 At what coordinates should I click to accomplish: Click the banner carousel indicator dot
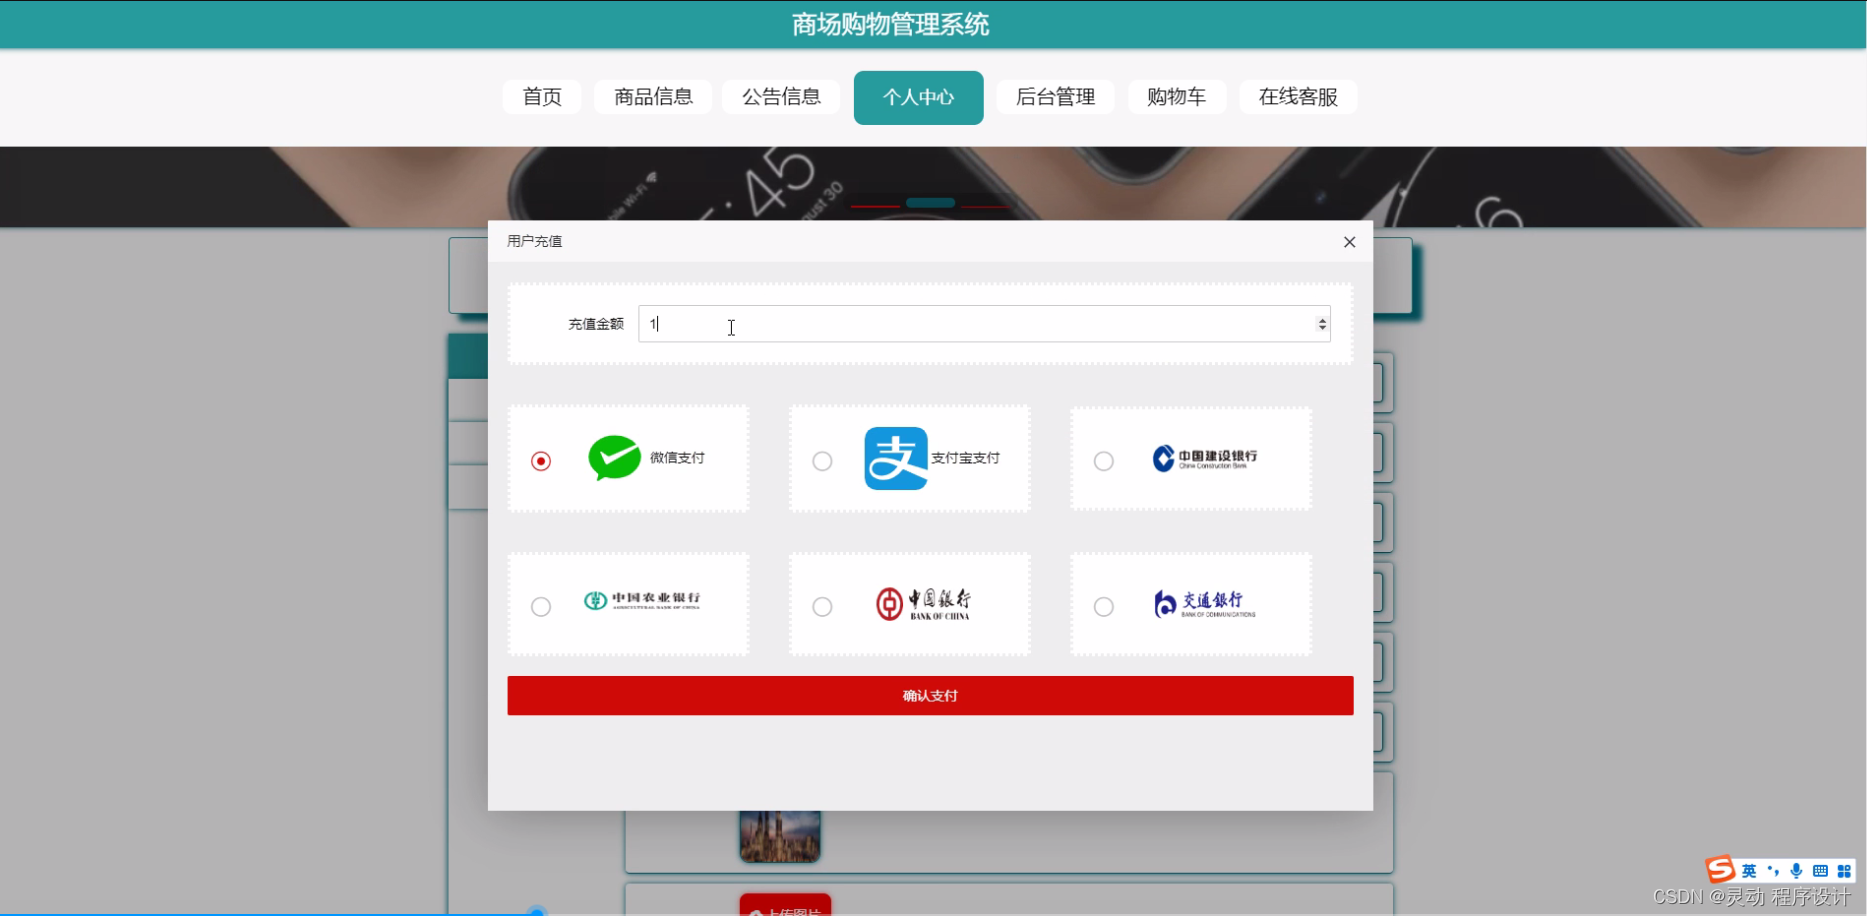930,203
